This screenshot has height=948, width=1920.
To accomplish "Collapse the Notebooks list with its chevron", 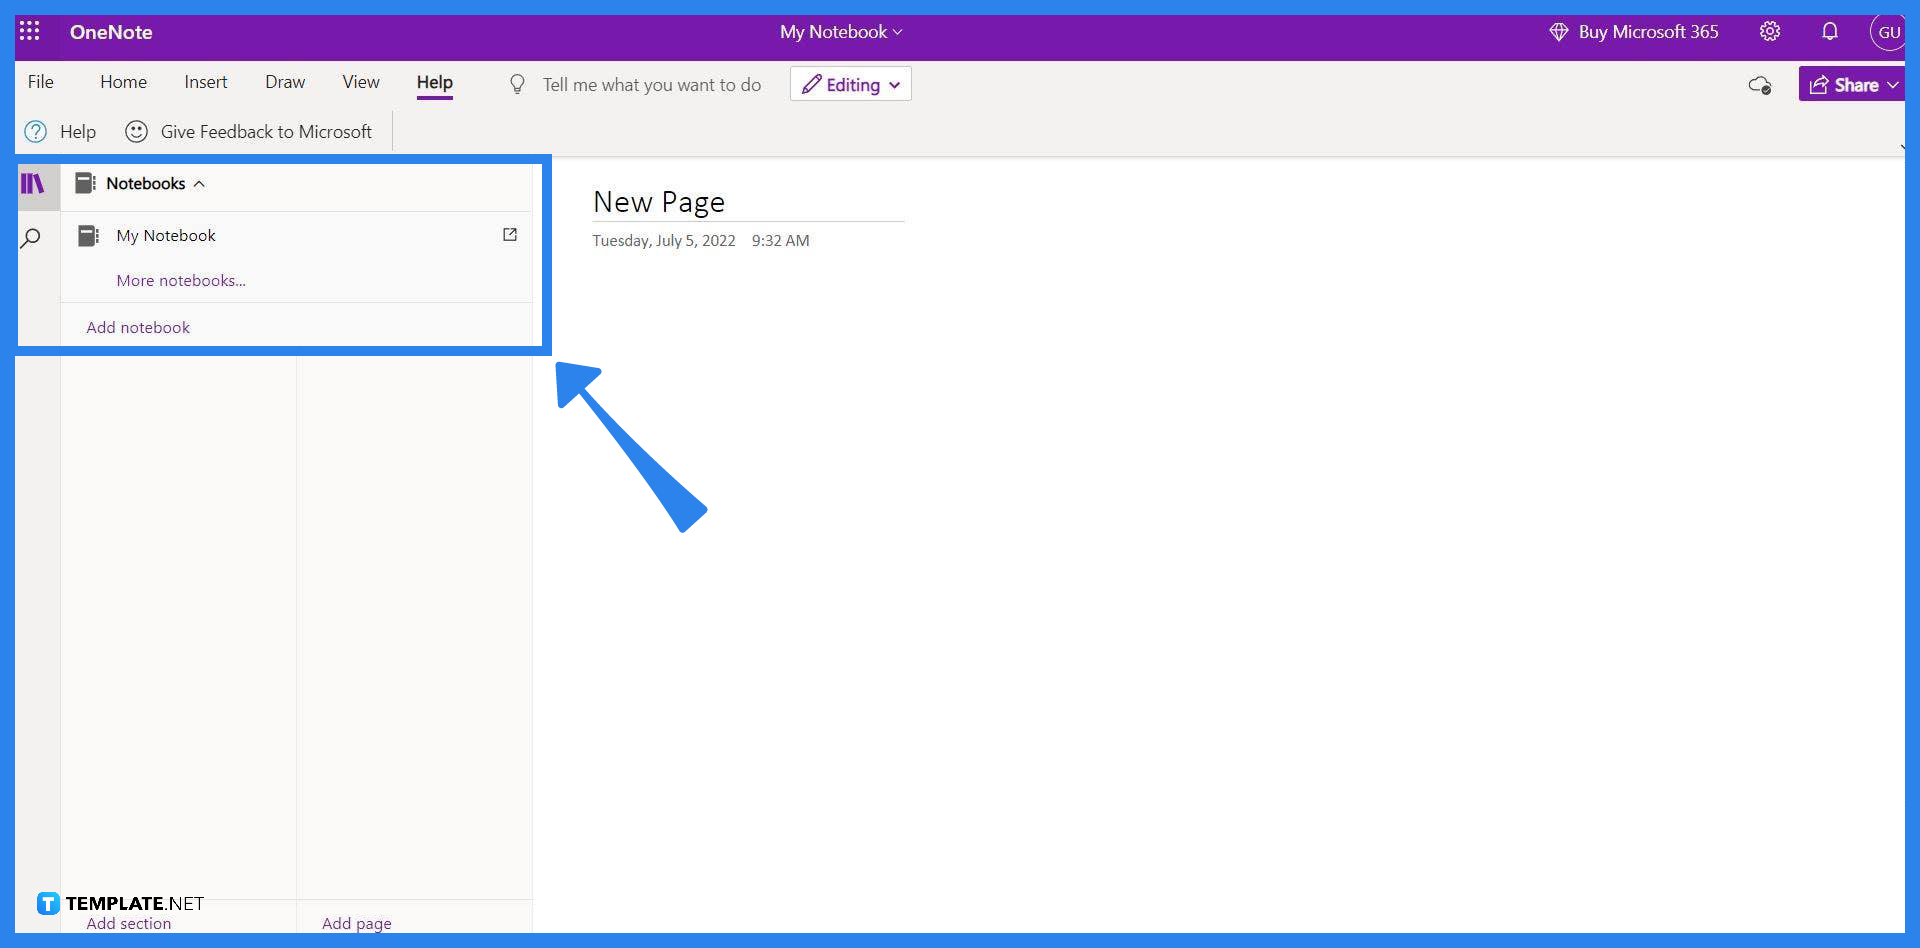I will [x=200, y=183].
